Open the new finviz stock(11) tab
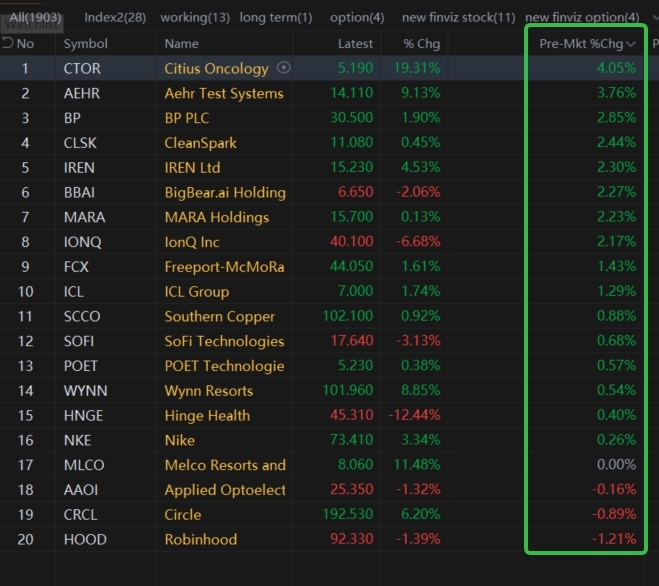Image resolution: width=659 pixels, height=586 pixels. click(x=459, y=17)
